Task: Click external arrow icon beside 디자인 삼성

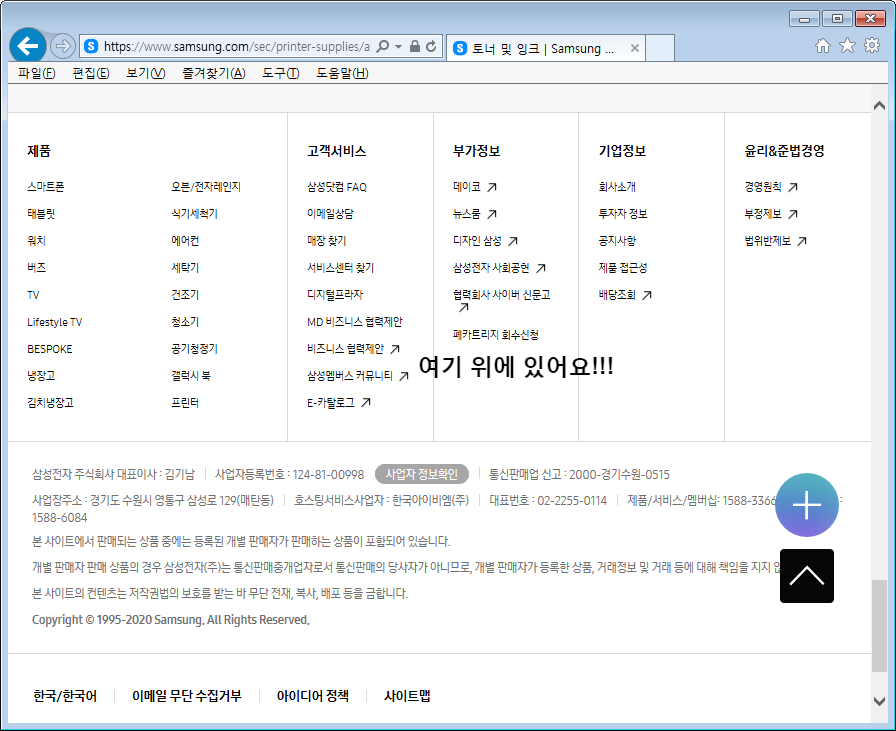Action: [x=513, y=241]
